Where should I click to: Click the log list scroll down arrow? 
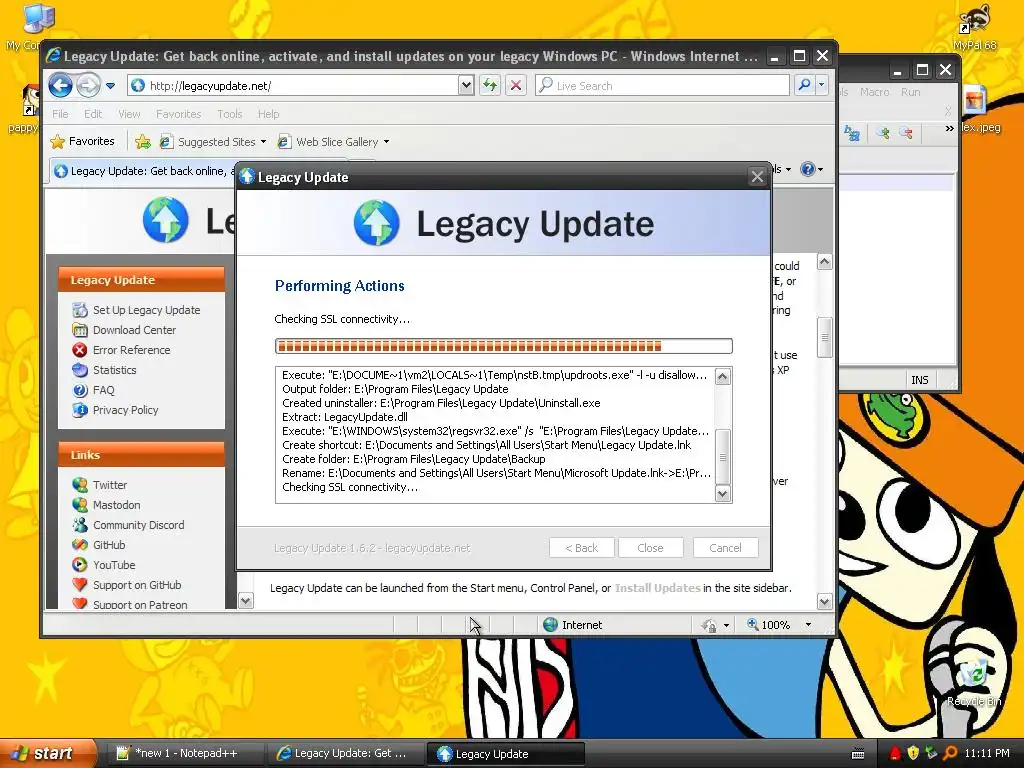[x=722, y=494]
